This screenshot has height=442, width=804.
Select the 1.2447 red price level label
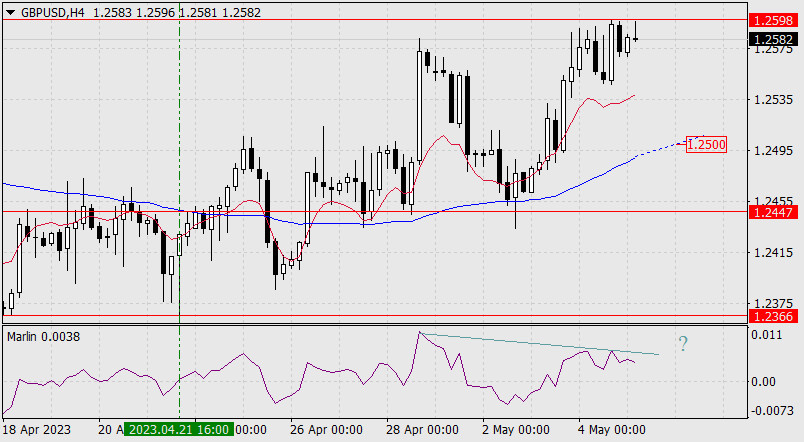(774, 212)
